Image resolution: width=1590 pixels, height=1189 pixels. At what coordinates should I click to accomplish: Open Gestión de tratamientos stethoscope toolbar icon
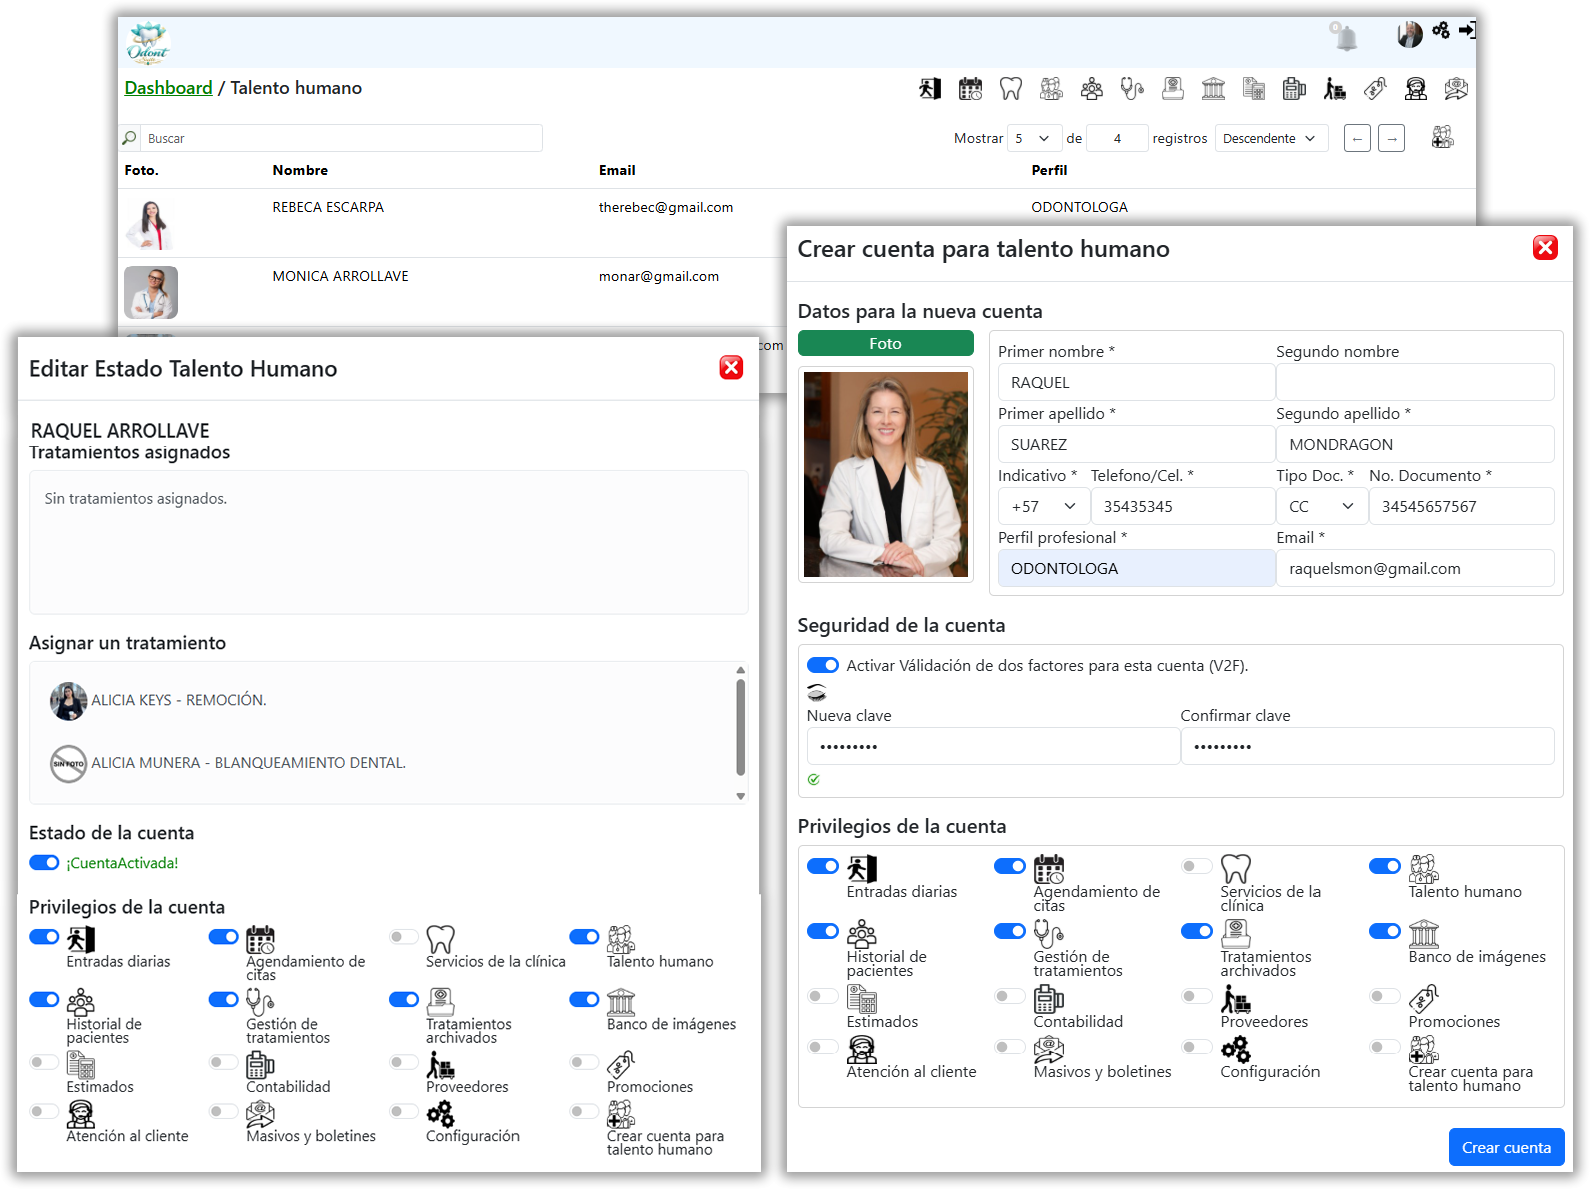pyautogui.click(x=1132, y=89)
